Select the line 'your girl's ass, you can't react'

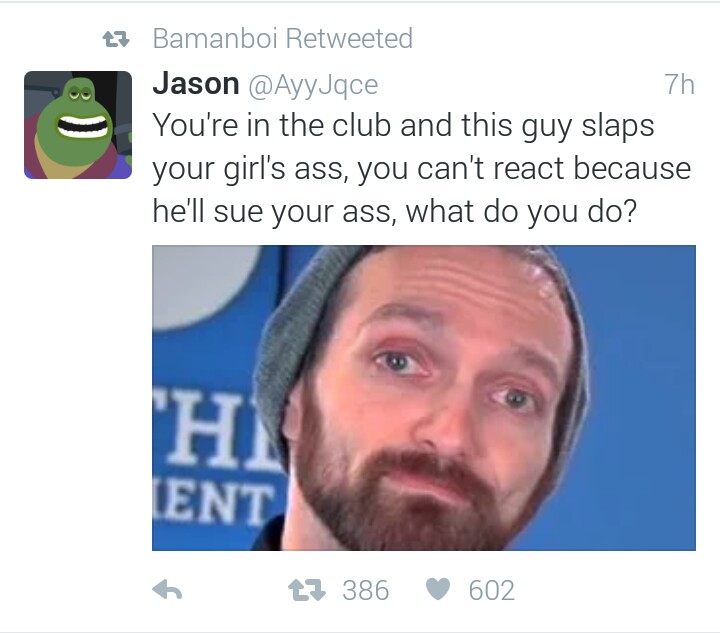click(359, 168)
